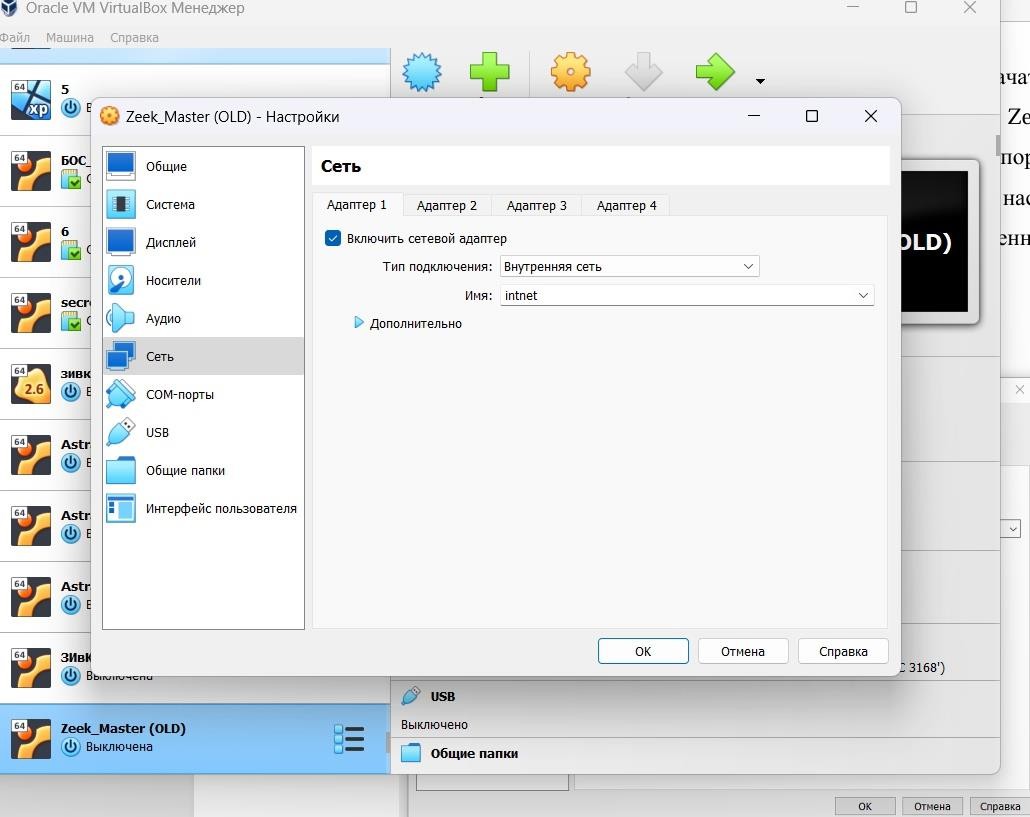Select the Zeek_Master (OLD) machine entry
1030x817 pixels.
click(x=195, y=738)
